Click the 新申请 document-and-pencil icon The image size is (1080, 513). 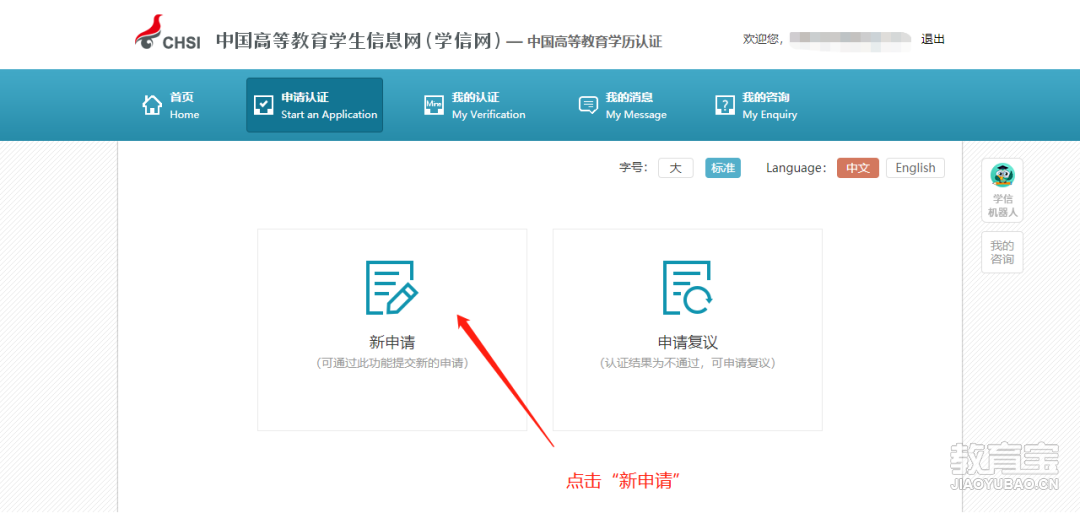coord(391,288)
